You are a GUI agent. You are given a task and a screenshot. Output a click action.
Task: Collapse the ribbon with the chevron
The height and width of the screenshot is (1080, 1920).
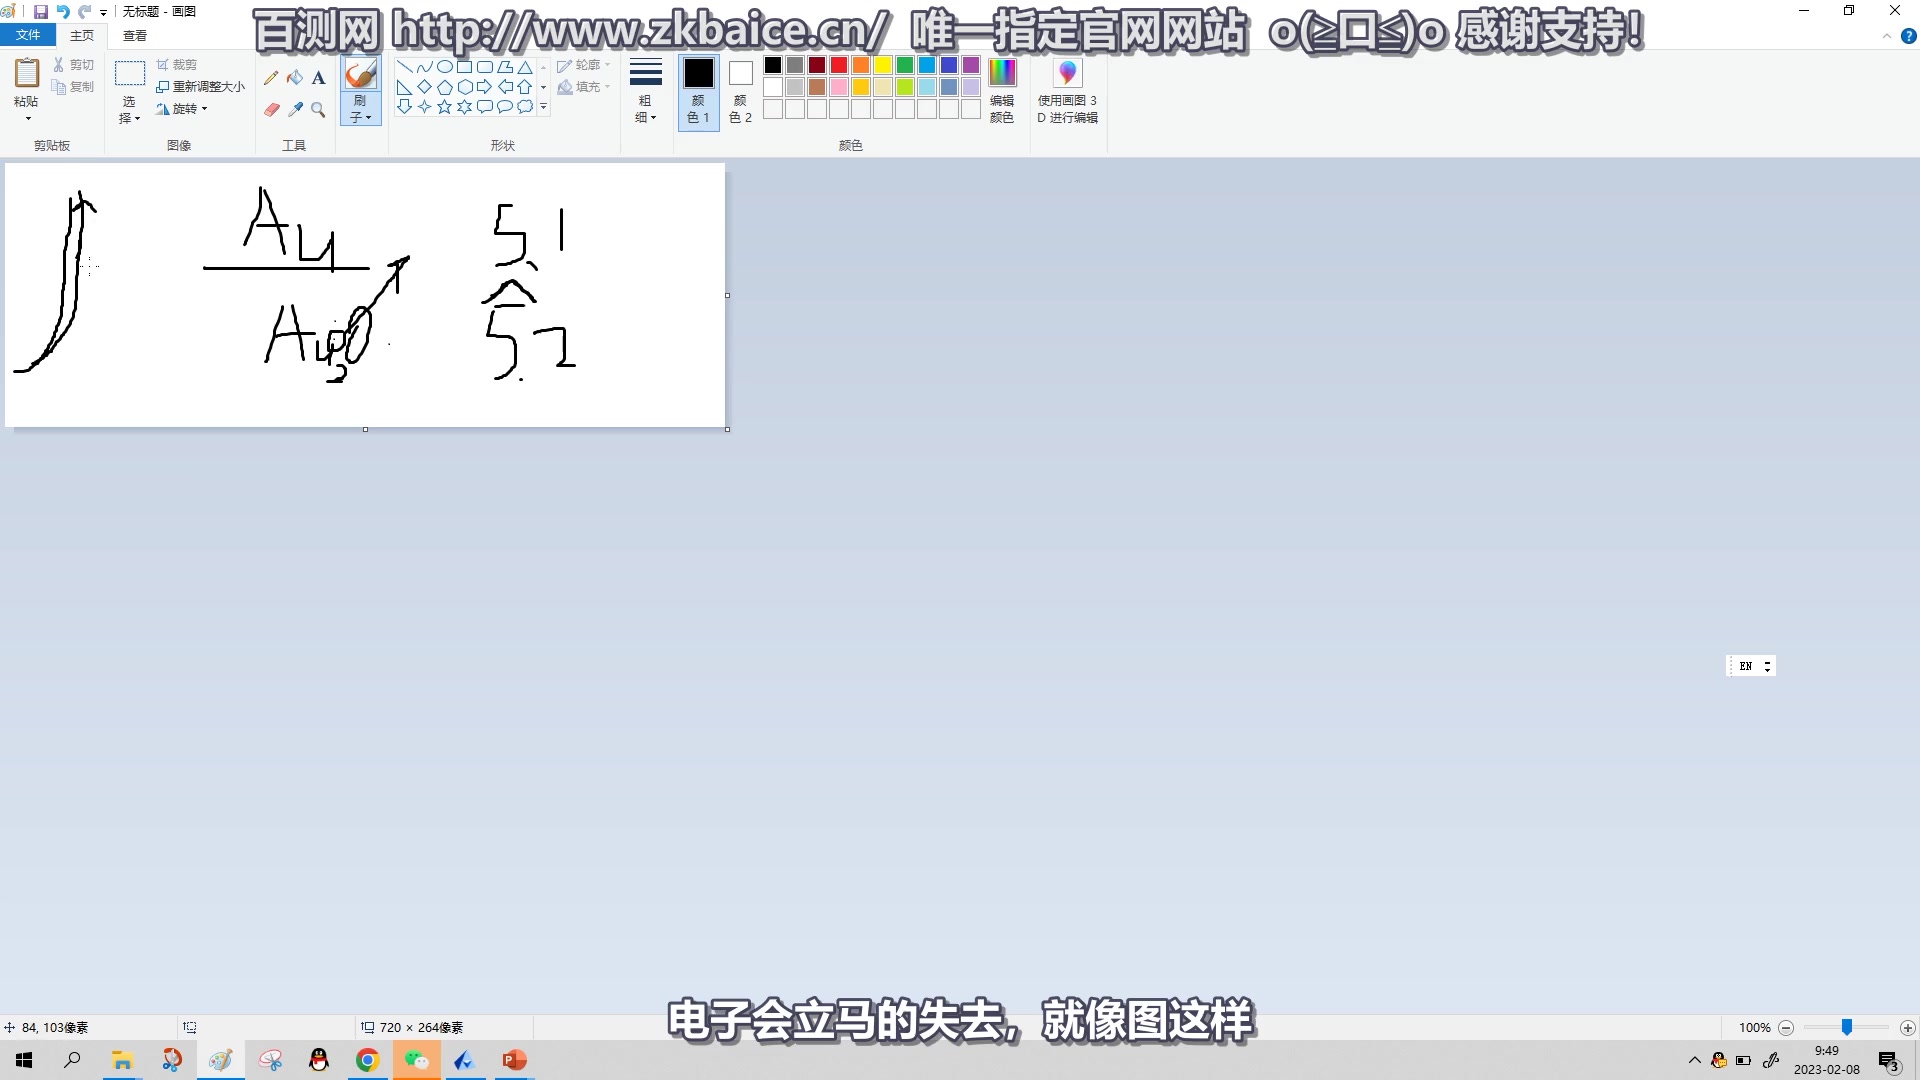pyautogui.click(x=1887, y=36)
